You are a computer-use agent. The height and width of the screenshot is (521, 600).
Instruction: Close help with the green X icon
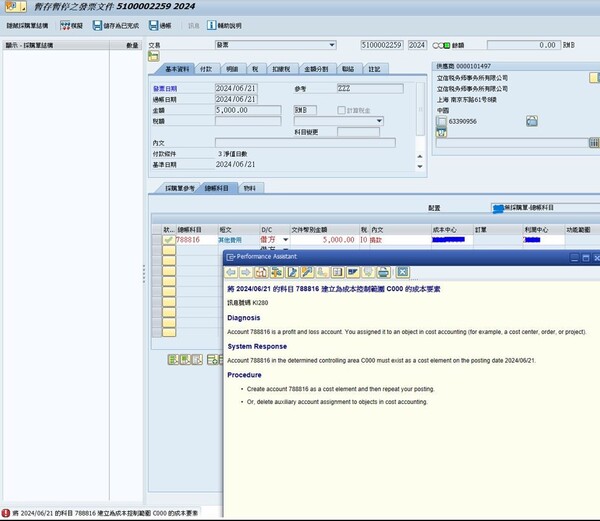point(403,272)
